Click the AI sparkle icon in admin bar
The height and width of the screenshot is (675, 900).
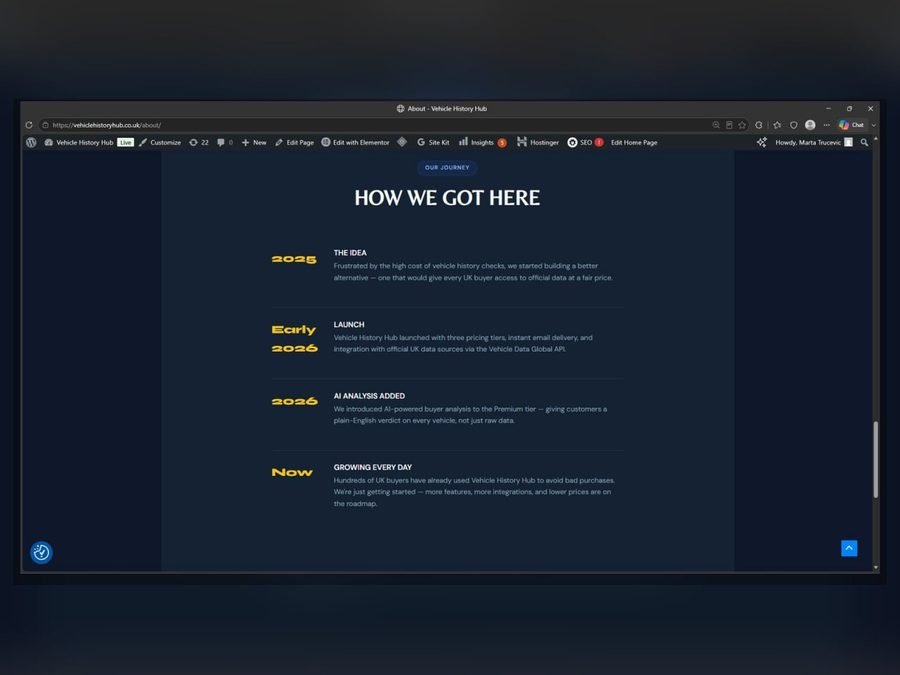coord(761,142)
